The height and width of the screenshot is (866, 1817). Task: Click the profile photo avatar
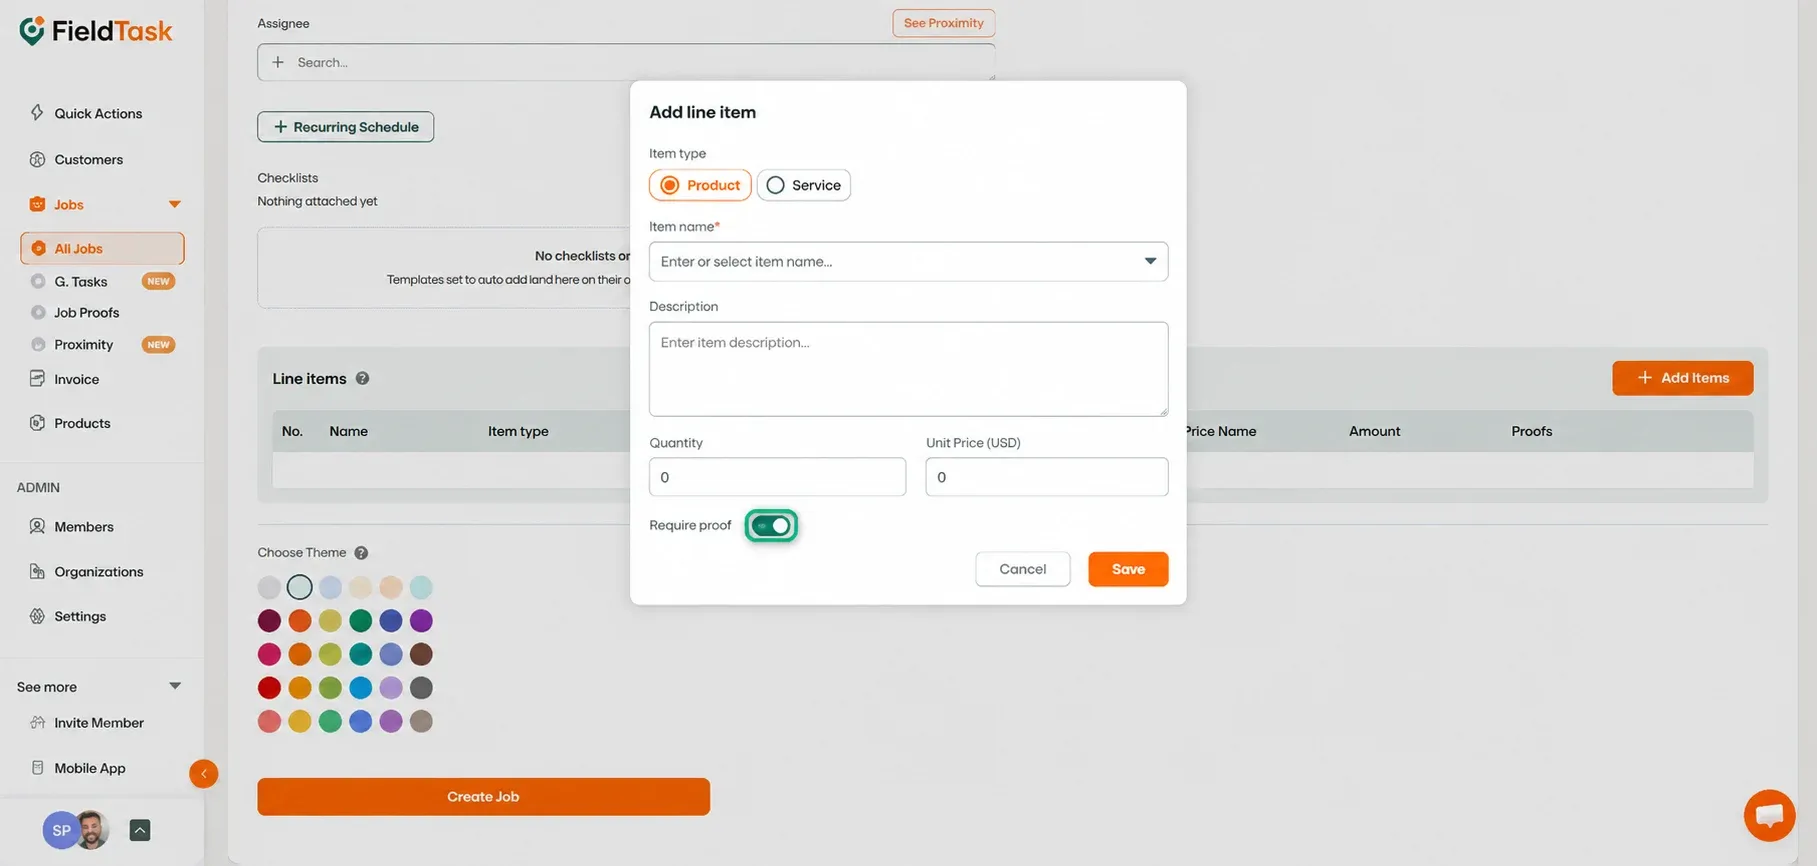pos(92,830)
